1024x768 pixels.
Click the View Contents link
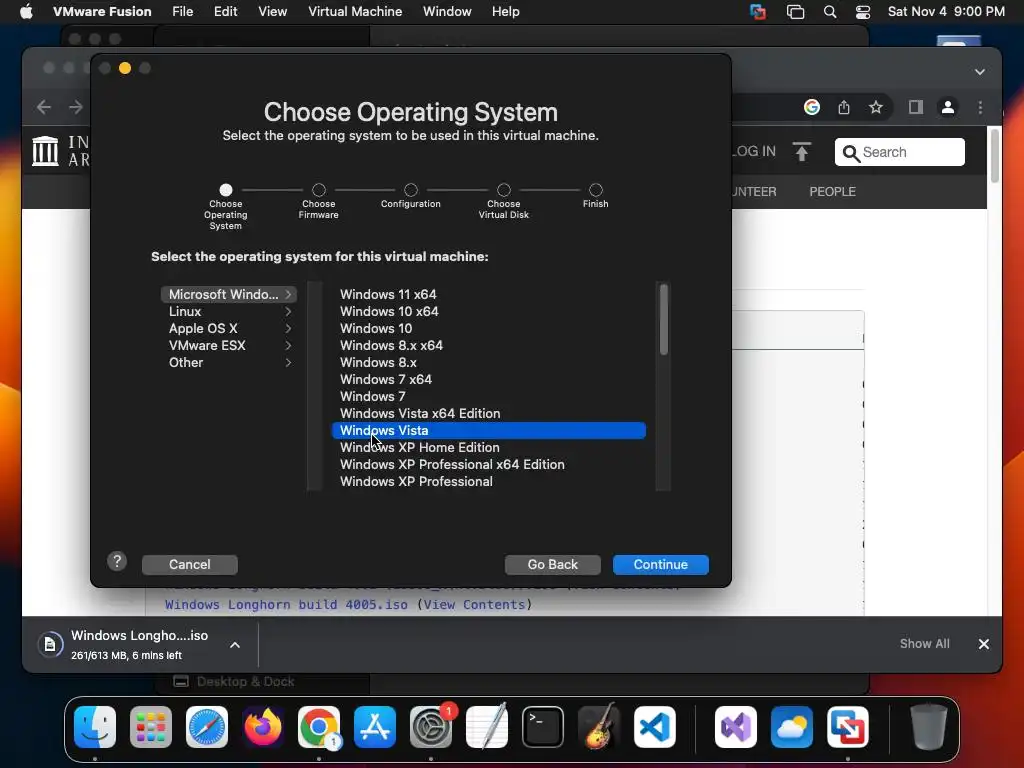[x=475, y=605]
